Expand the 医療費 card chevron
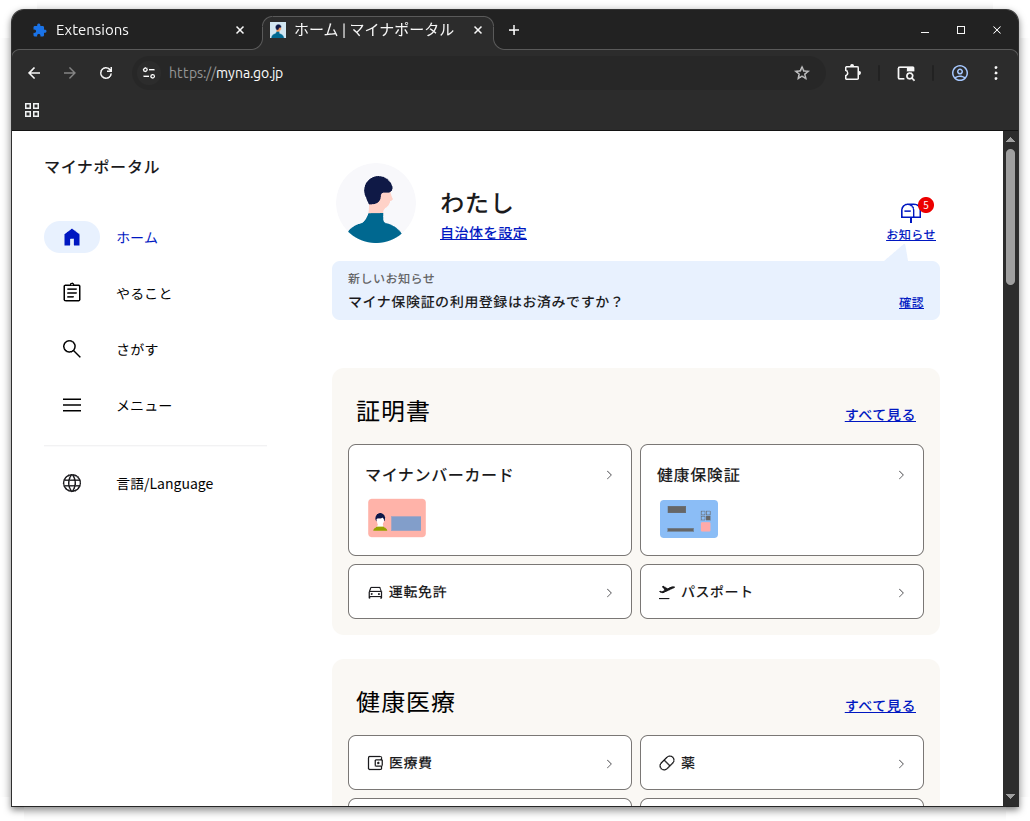 point(610,762)
